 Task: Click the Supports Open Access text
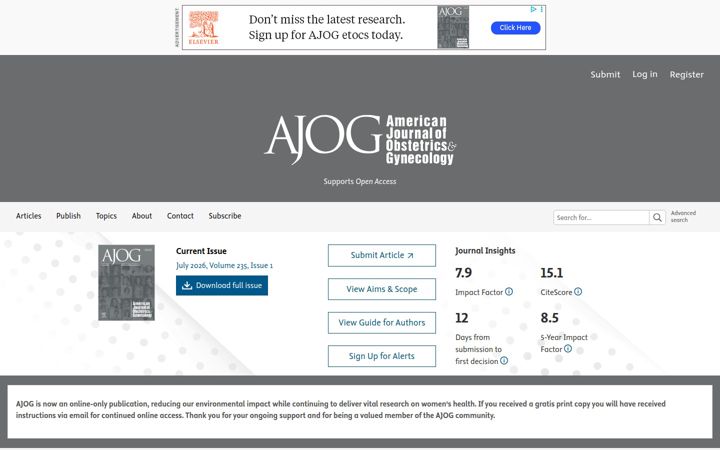[x=360, y=181]
